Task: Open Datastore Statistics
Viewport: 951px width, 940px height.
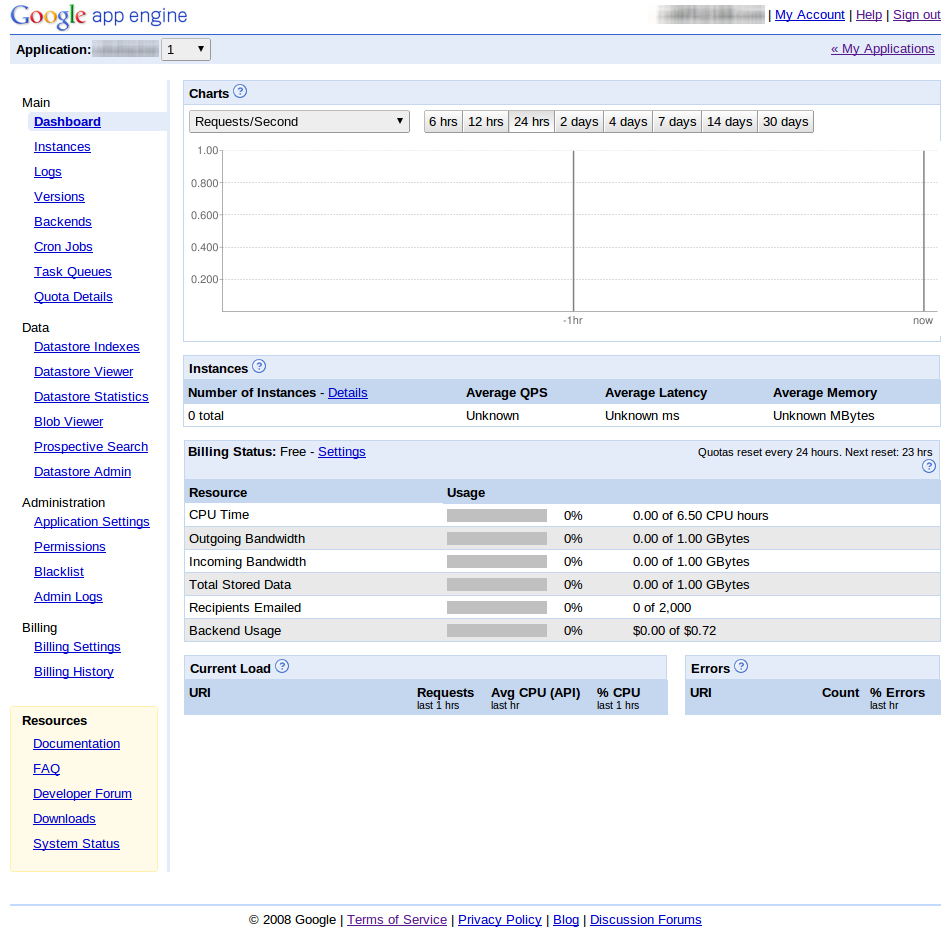Action: [92, 396]
